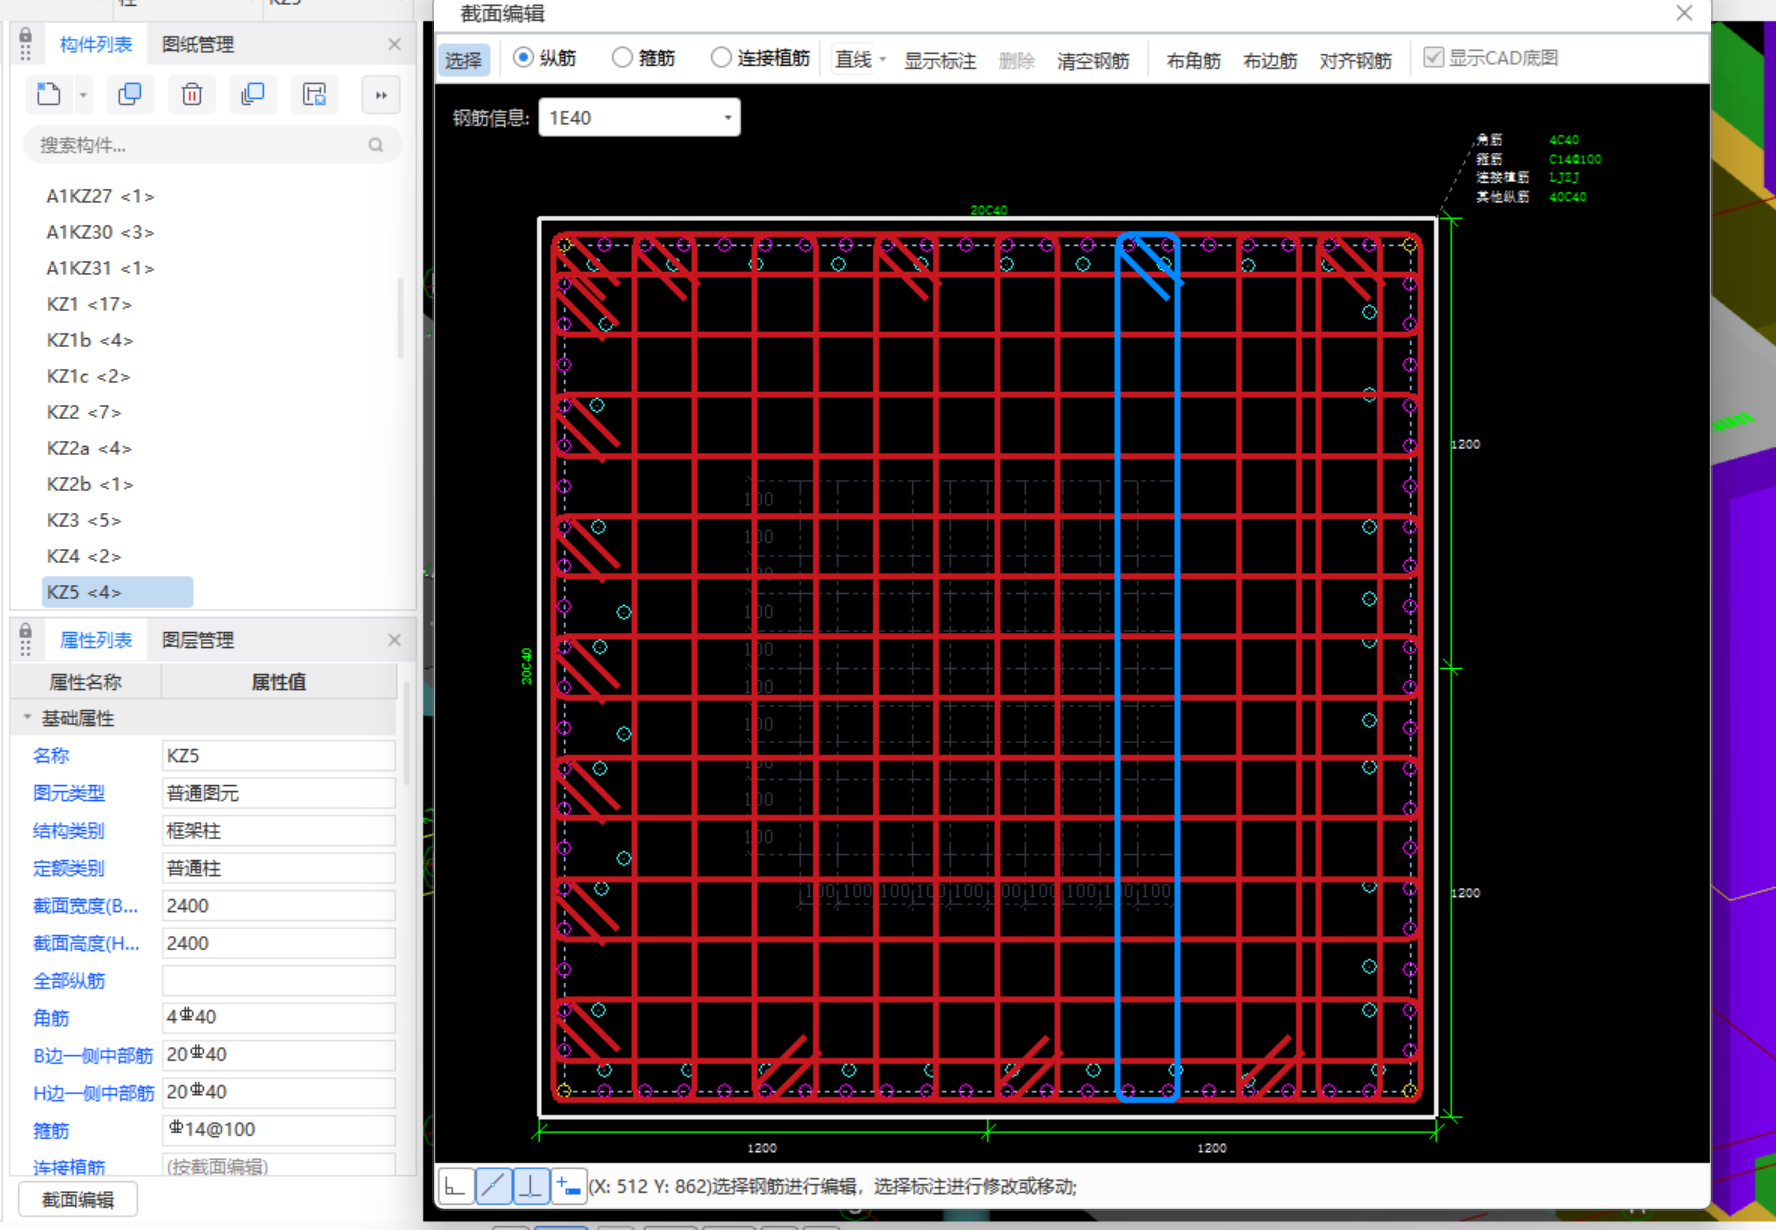This screenshot has width=1776, height=1230.
Task: Toggle 显示CAD底图 checkbox
Action: (1434, 58)
